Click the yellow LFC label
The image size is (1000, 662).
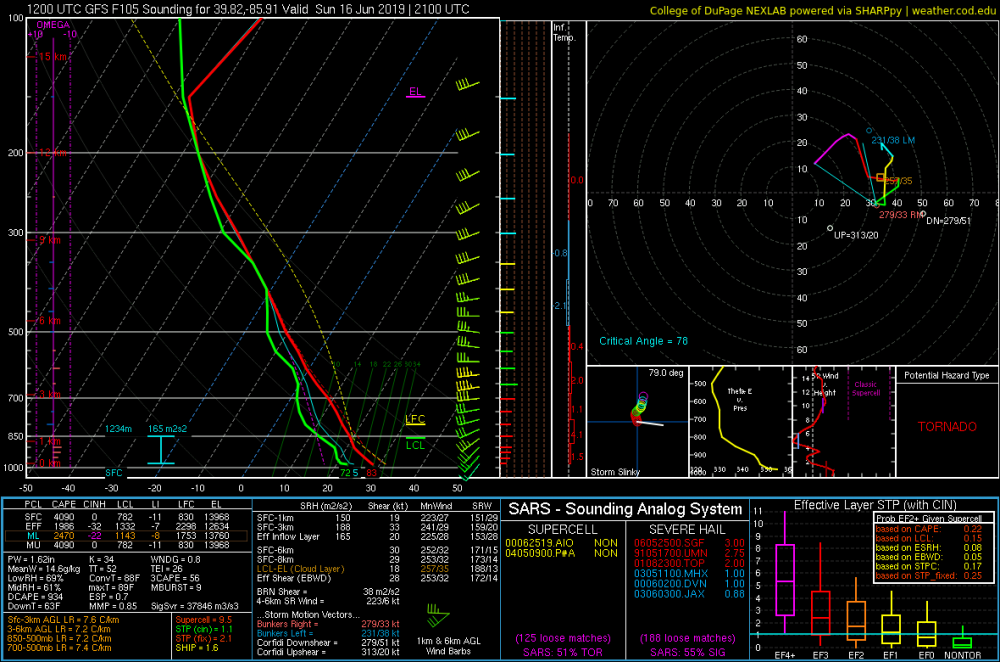click(x=415, y=419)
